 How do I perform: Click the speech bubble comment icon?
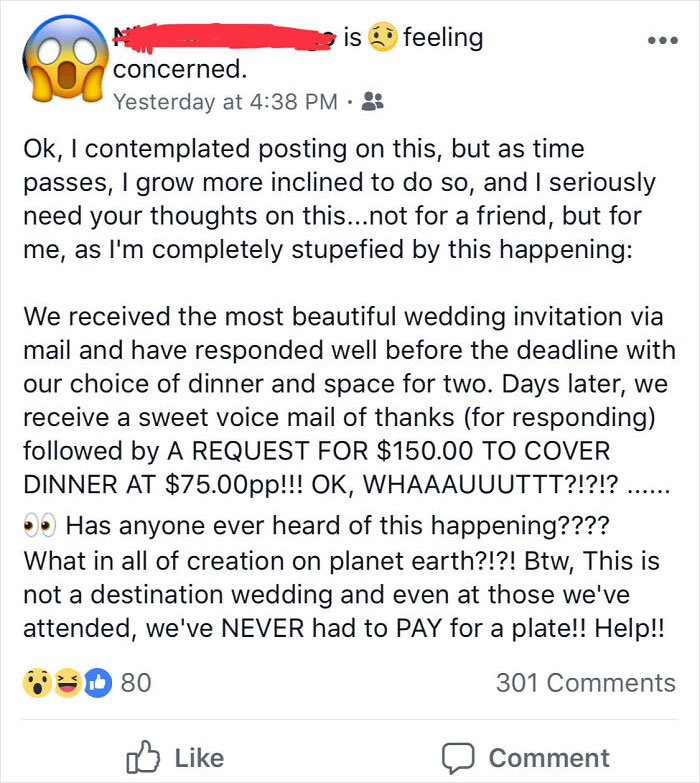tap(459, 757)
